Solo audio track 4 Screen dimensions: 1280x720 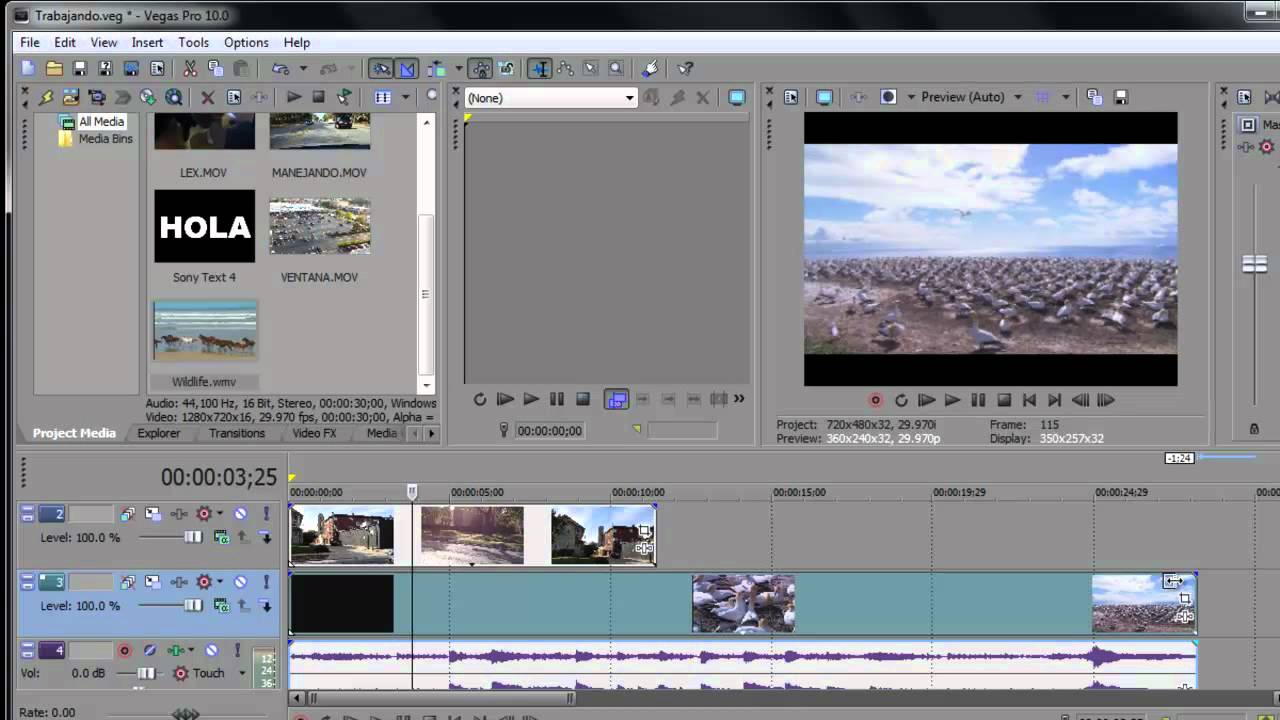point(238,650)
